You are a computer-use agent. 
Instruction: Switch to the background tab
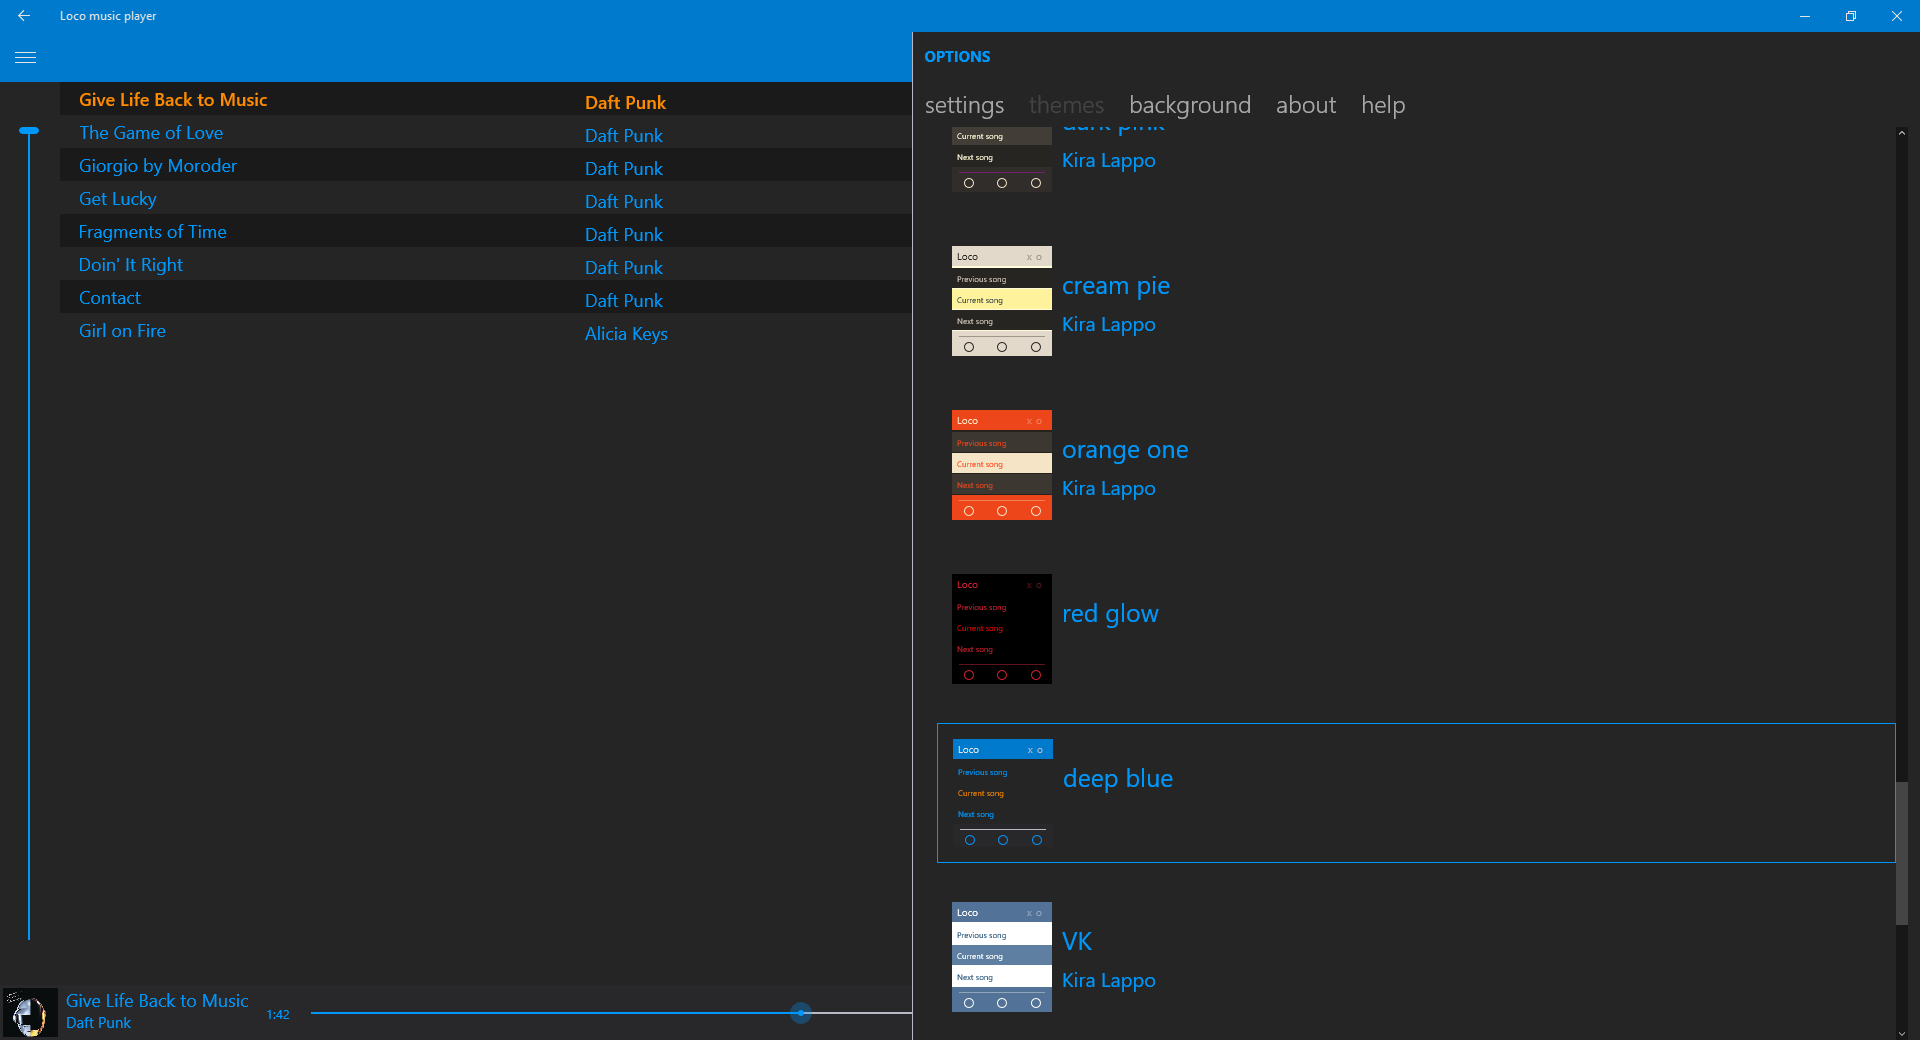pyautogui.click(x=1189, y=105)
